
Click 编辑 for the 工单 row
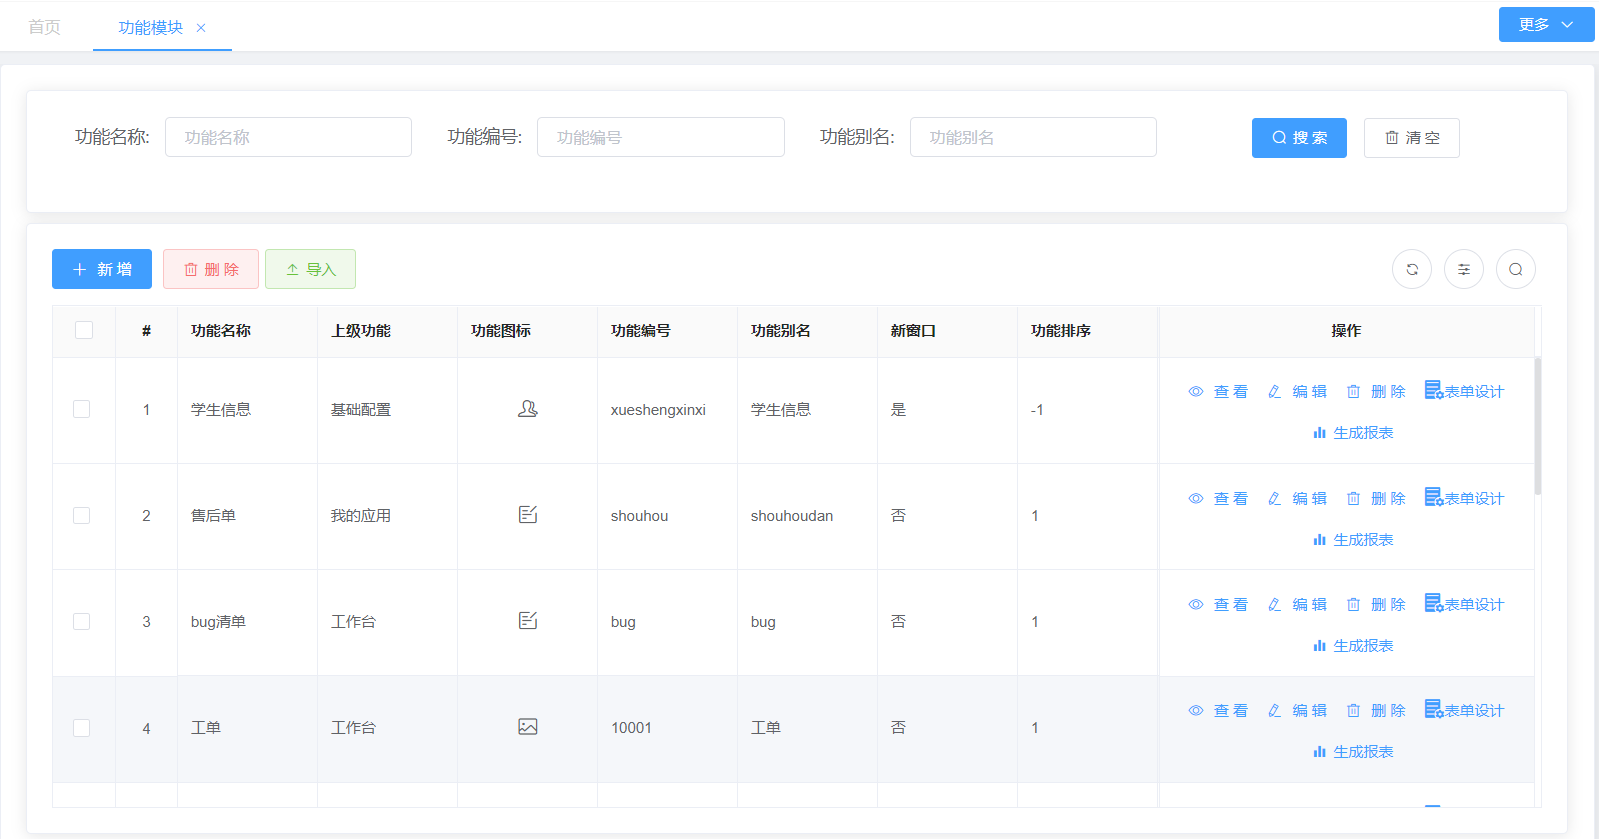pyautogui.click(x=1297, y=711)
